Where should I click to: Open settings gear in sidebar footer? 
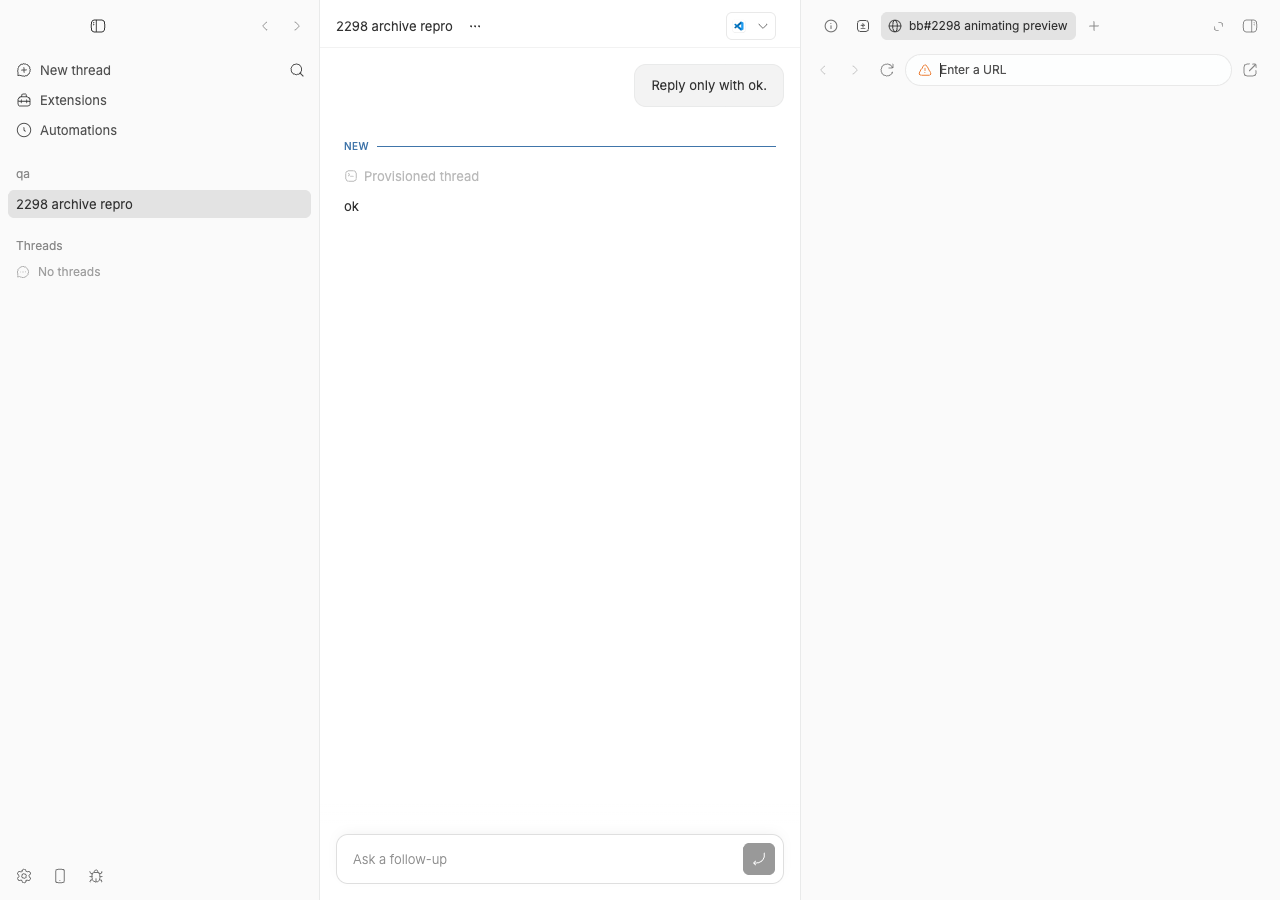24,876
